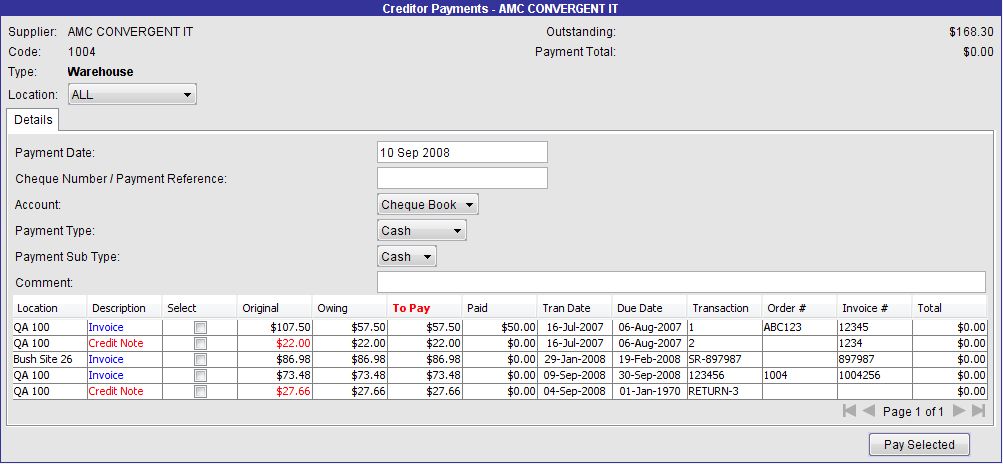Sort by the Invoice # column header
This screenshot has width=1003, height=464.
click(x=875, y=308)
